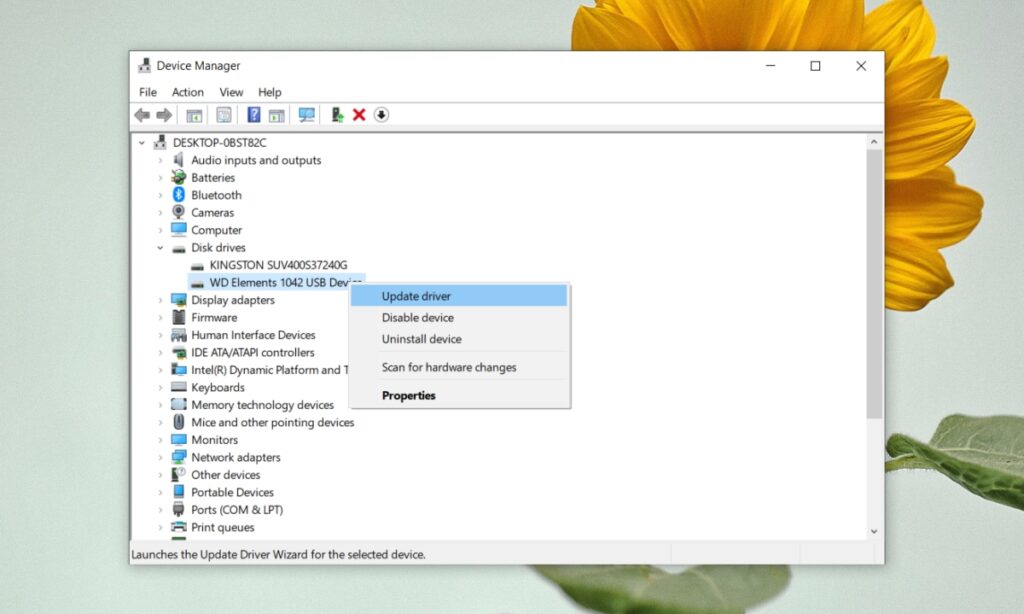Open Properties from the toolbar icon
This screenshot has height=614, width=1024.
pos(193,115)
